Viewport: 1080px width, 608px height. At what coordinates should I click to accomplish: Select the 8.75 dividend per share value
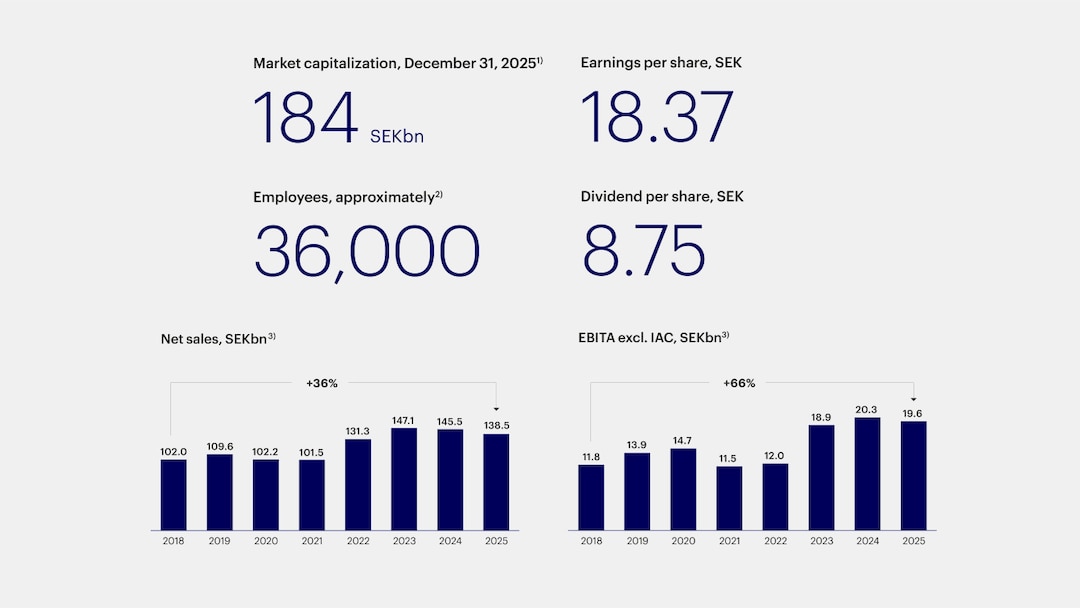coord(644,251)
